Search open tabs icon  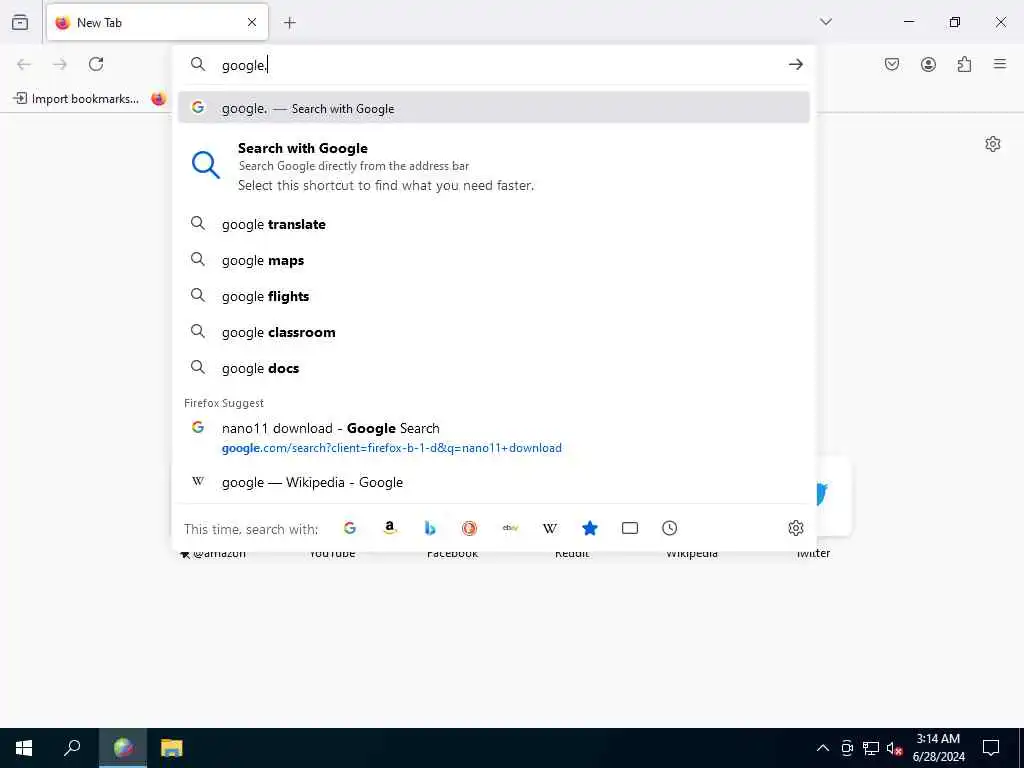point(630,528)
